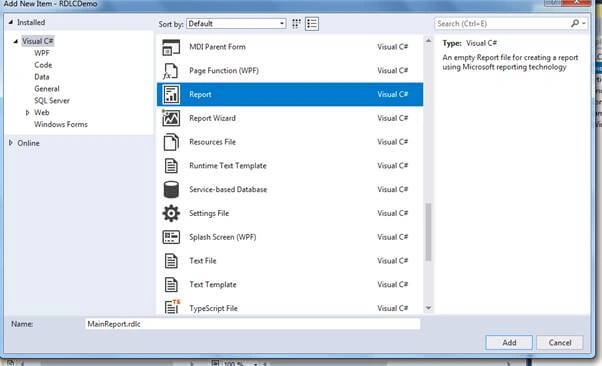The width and height of the screenshot is (602, 366).
Task: Click the search magnifier icon
Action: point(574,23)
